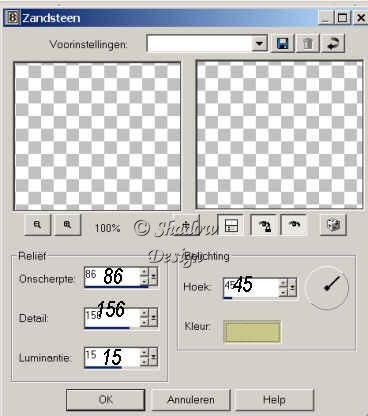Reset settings to default arrow icon

point(333,43)
